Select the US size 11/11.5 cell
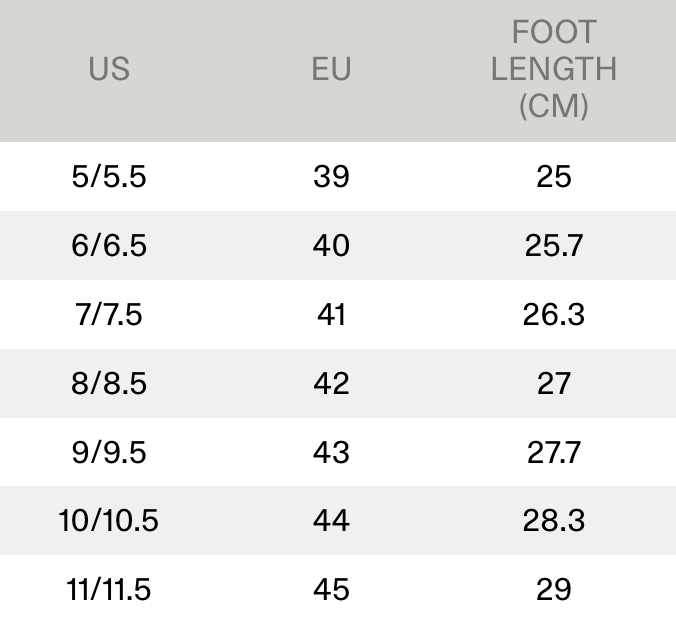This screenshot has height=624, width=676. coord(109,590)
